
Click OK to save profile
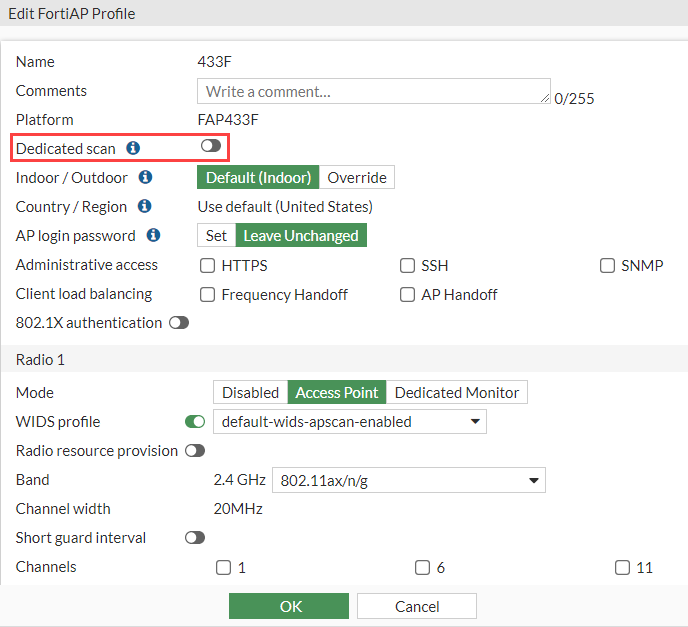[x=289, y=606]
